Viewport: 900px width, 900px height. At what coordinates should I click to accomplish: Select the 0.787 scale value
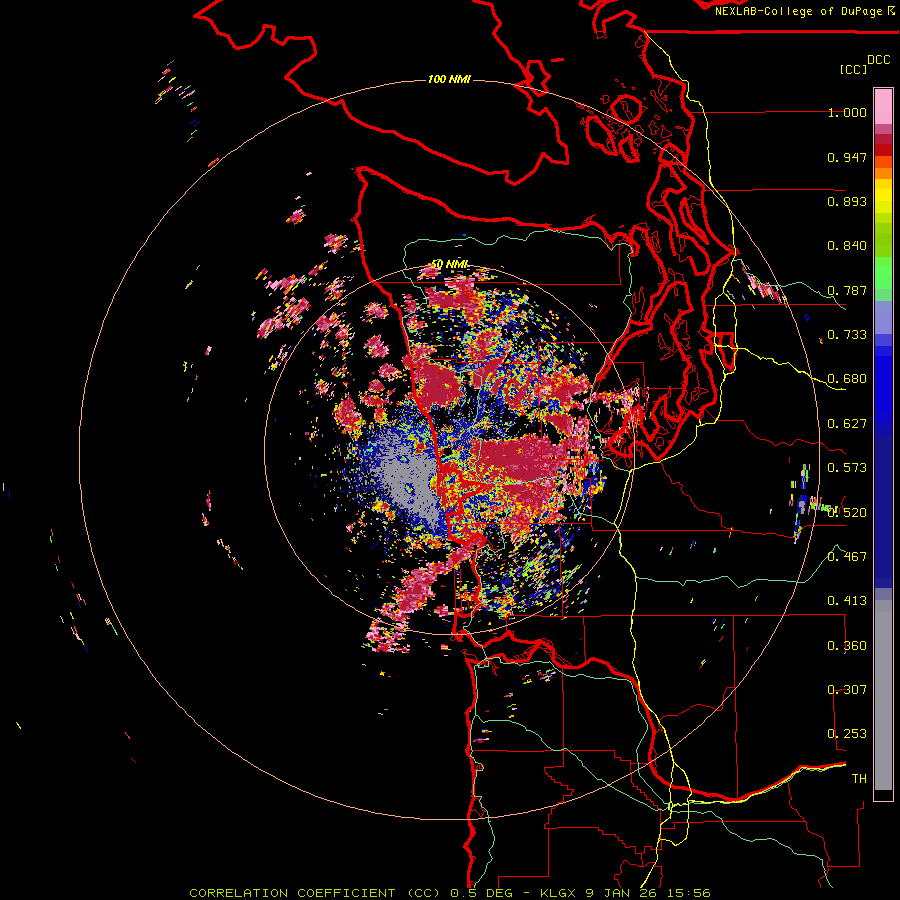click(x=847, y=290)
